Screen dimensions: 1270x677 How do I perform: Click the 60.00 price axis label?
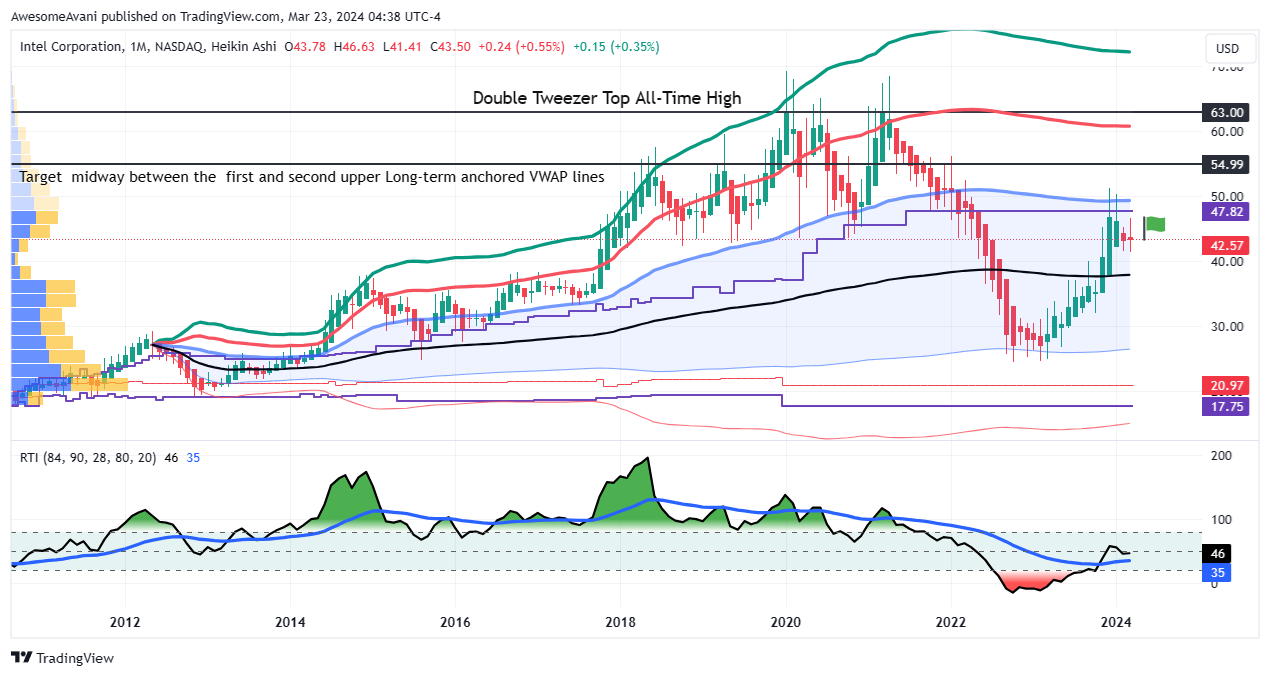point(1226,131)
